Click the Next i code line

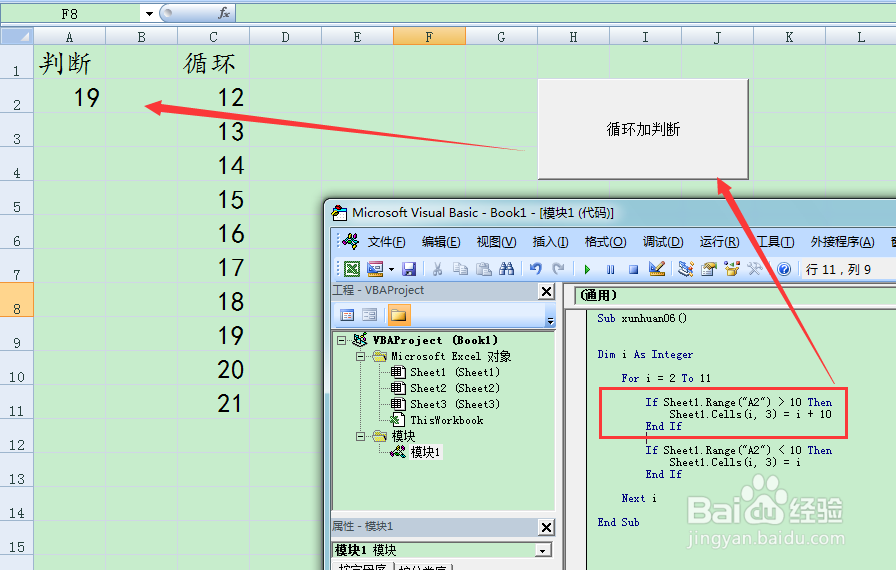(639, 499)
